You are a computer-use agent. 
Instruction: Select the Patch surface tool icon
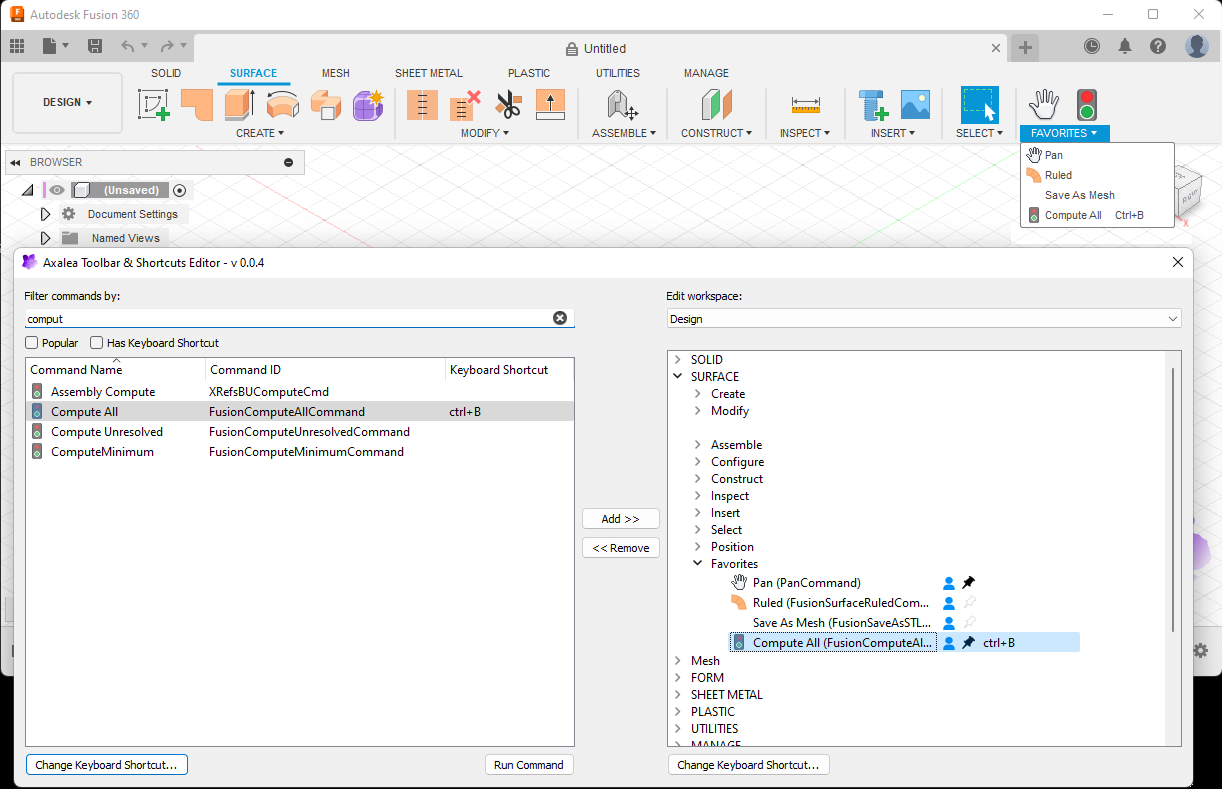(197, 104)
